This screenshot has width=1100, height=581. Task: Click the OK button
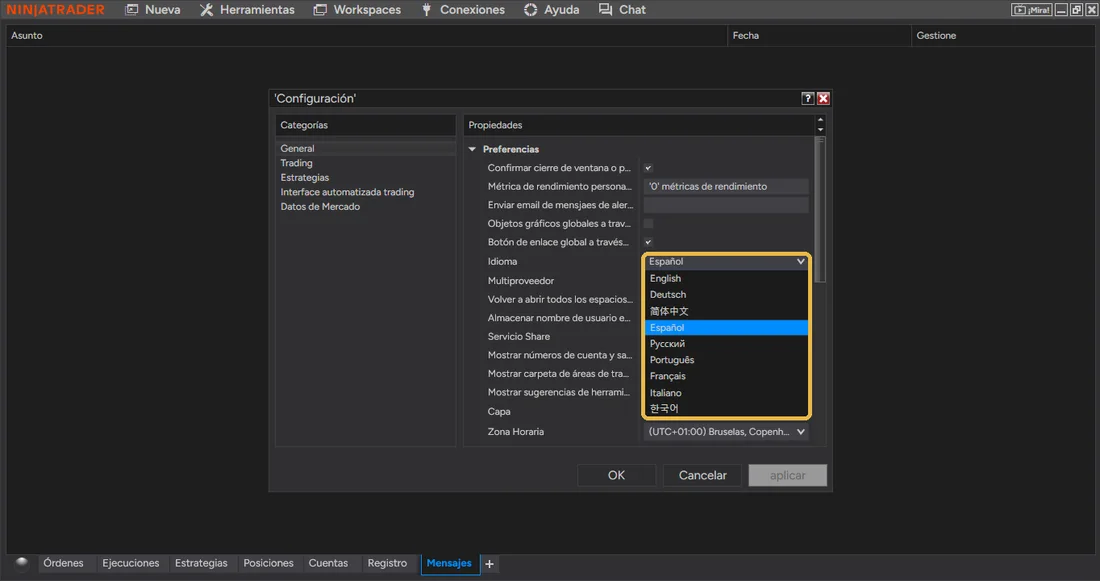(x=616, y=475)
